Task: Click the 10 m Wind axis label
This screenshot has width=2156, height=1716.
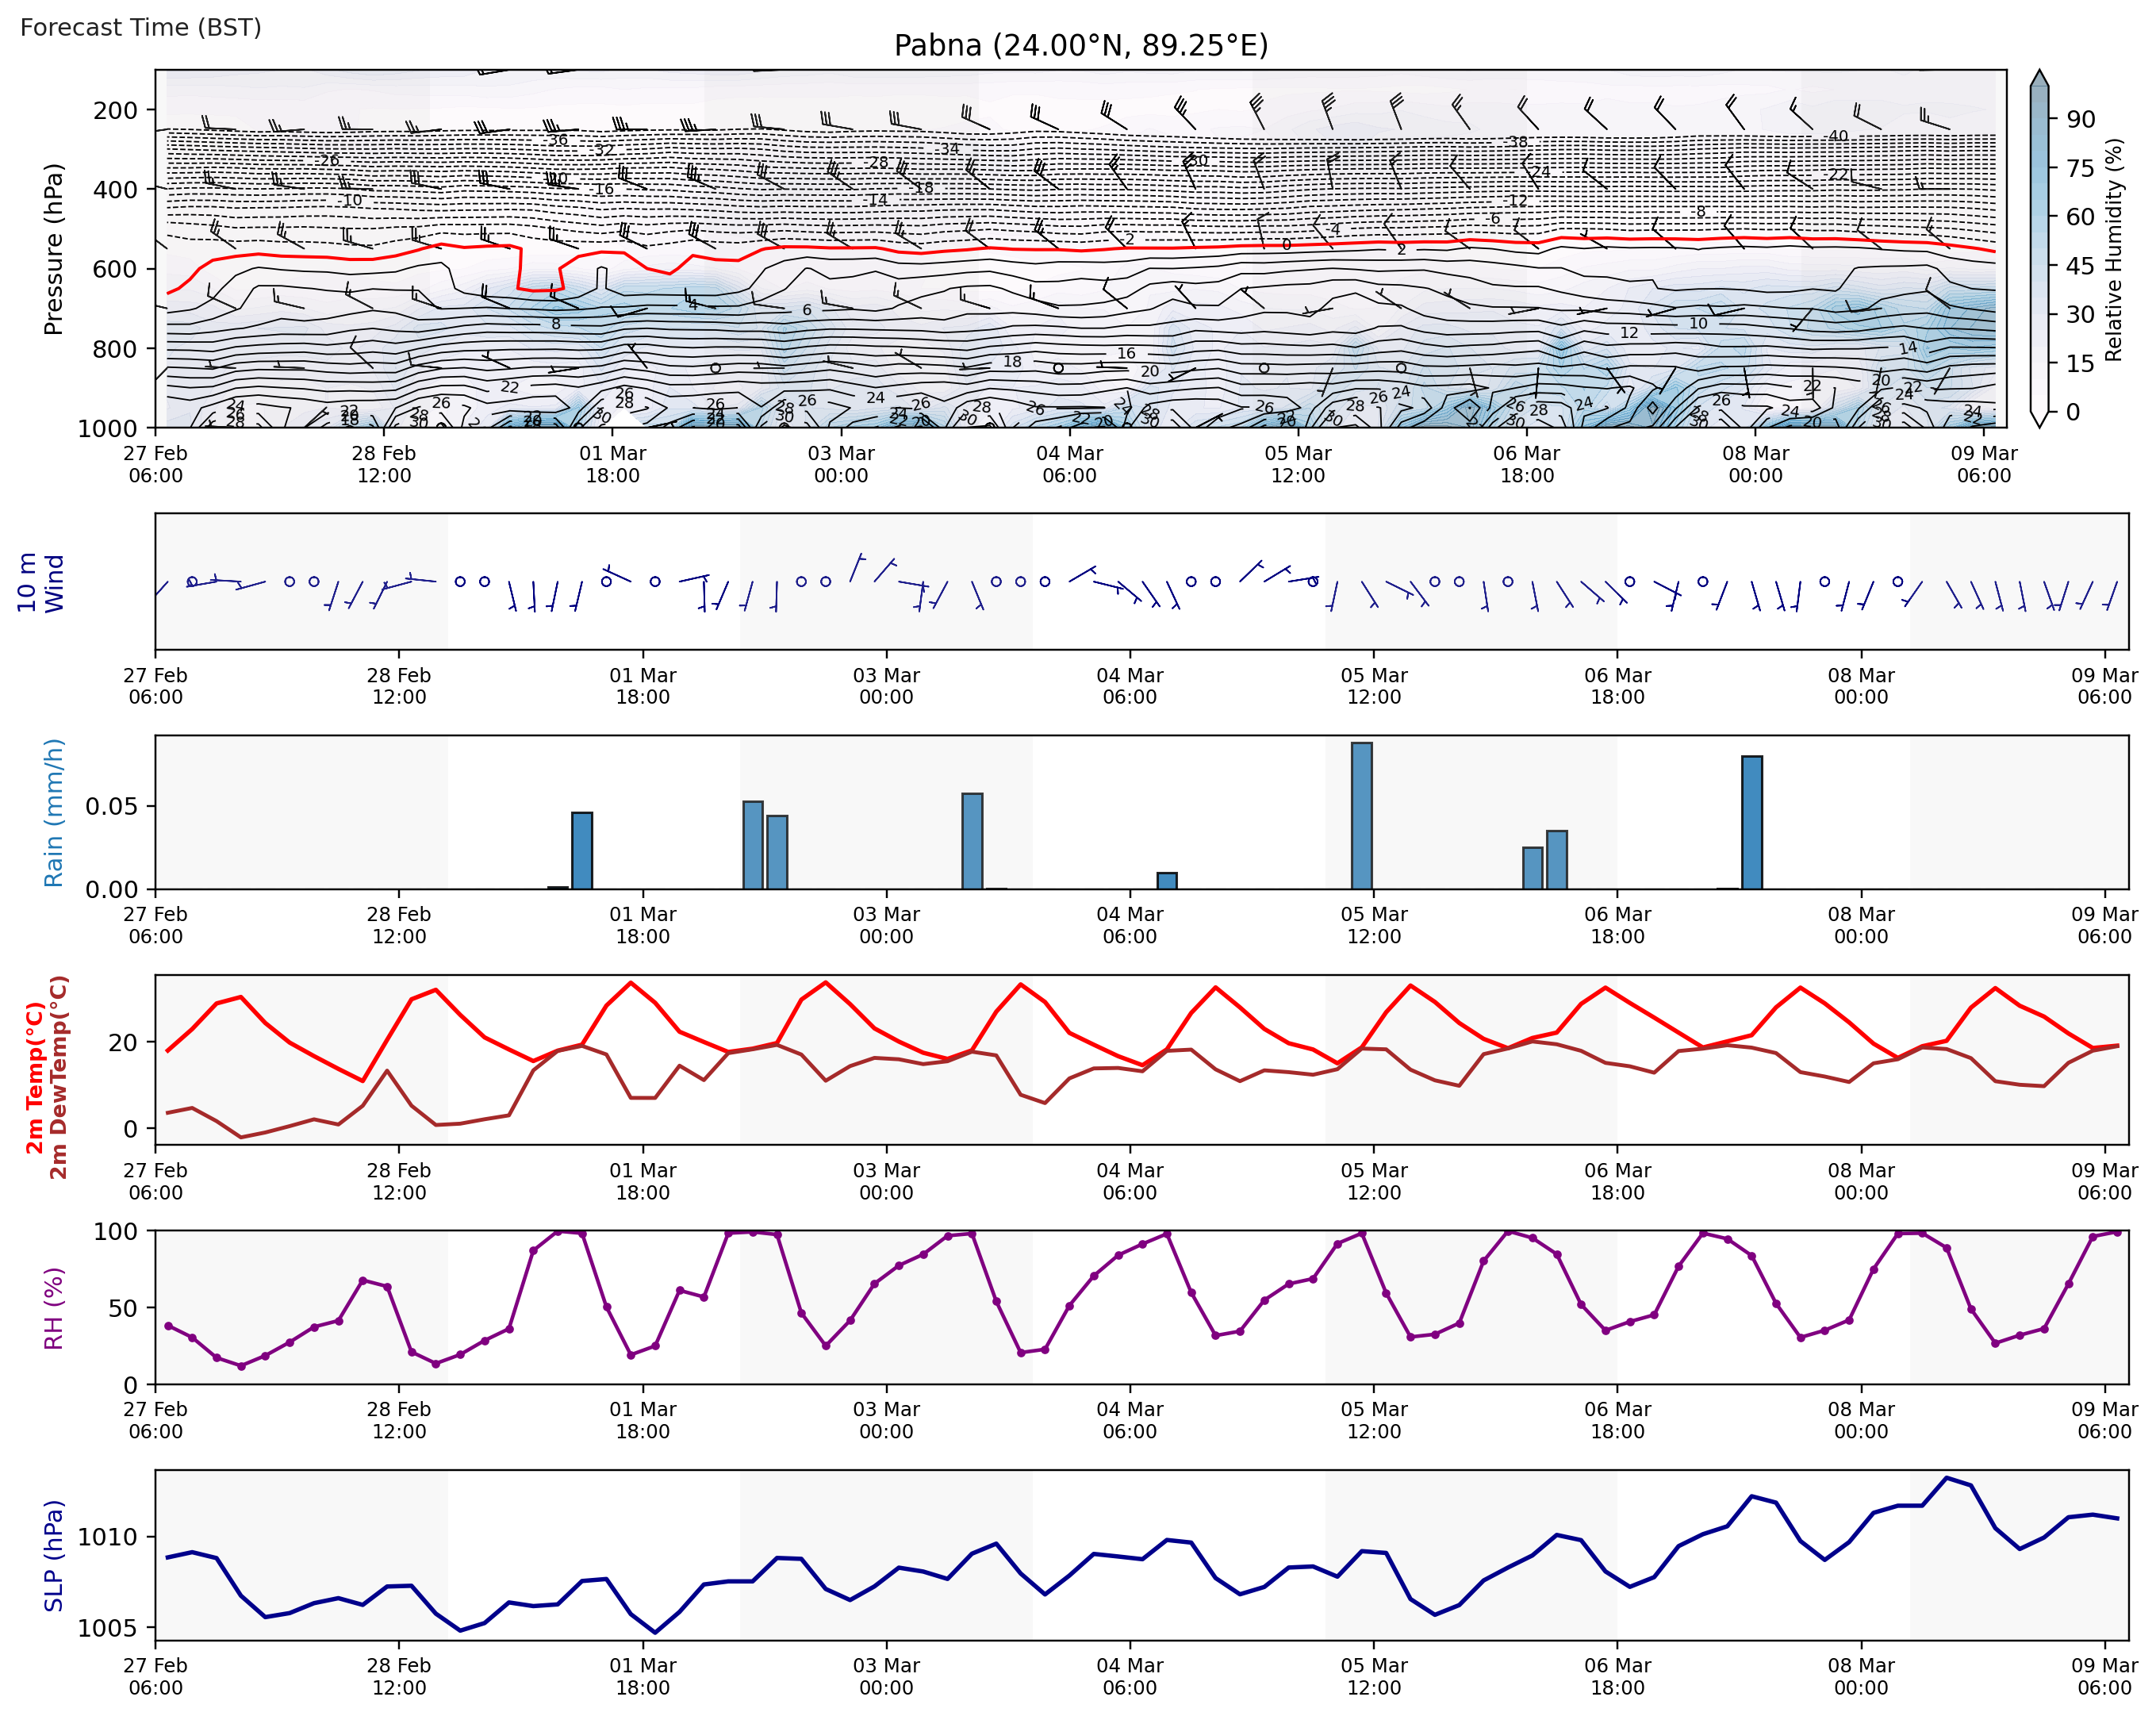Action: click(x=40, y=582)
